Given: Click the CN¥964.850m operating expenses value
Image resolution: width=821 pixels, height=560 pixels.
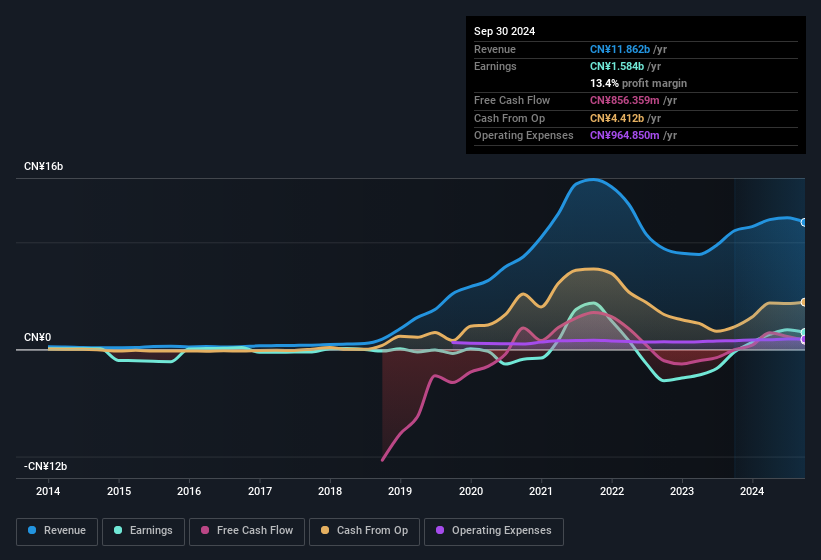Looking at the screenshot, I should (625, 136).
